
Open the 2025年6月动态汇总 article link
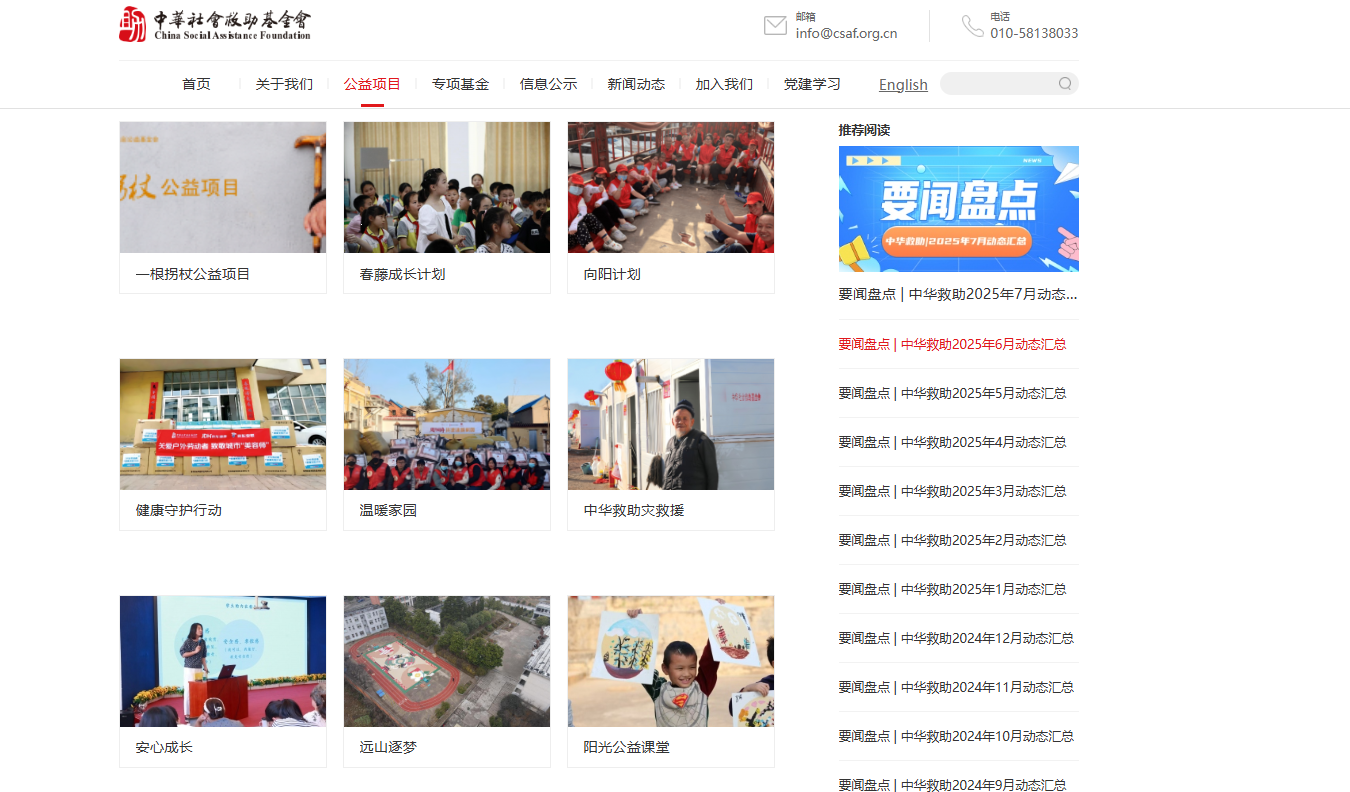(952, 344)
